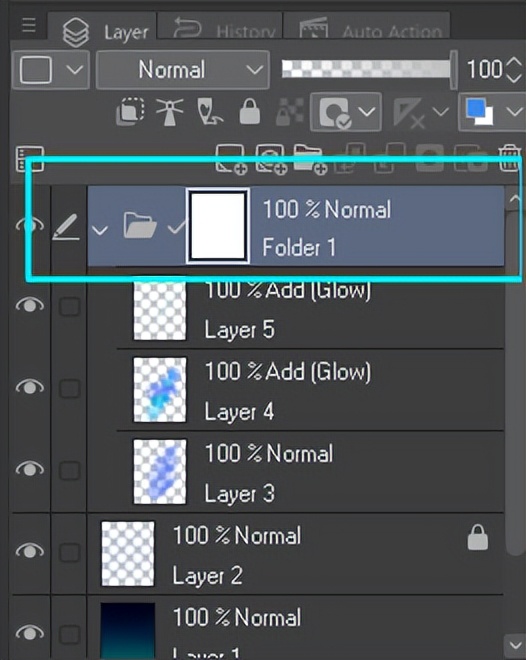526x660 pixels.
Task: Click the Folder 1 mask thumbnail
Action: (218, 226)
